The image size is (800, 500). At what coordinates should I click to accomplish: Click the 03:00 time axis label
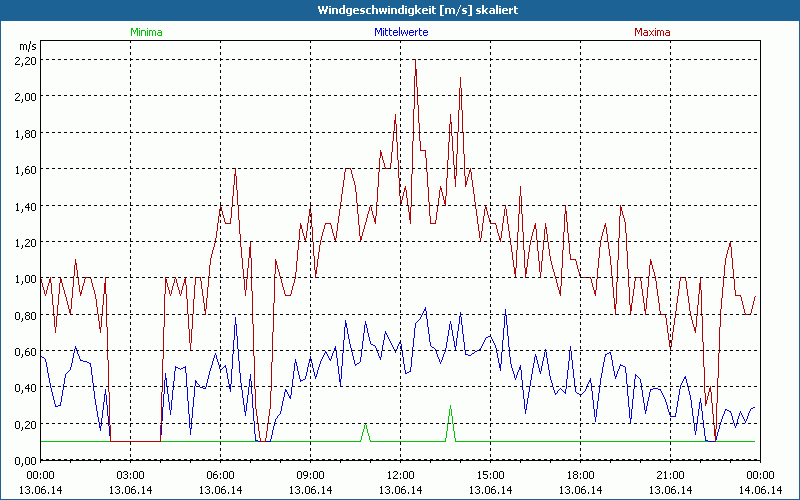click(x=131, y=475)
